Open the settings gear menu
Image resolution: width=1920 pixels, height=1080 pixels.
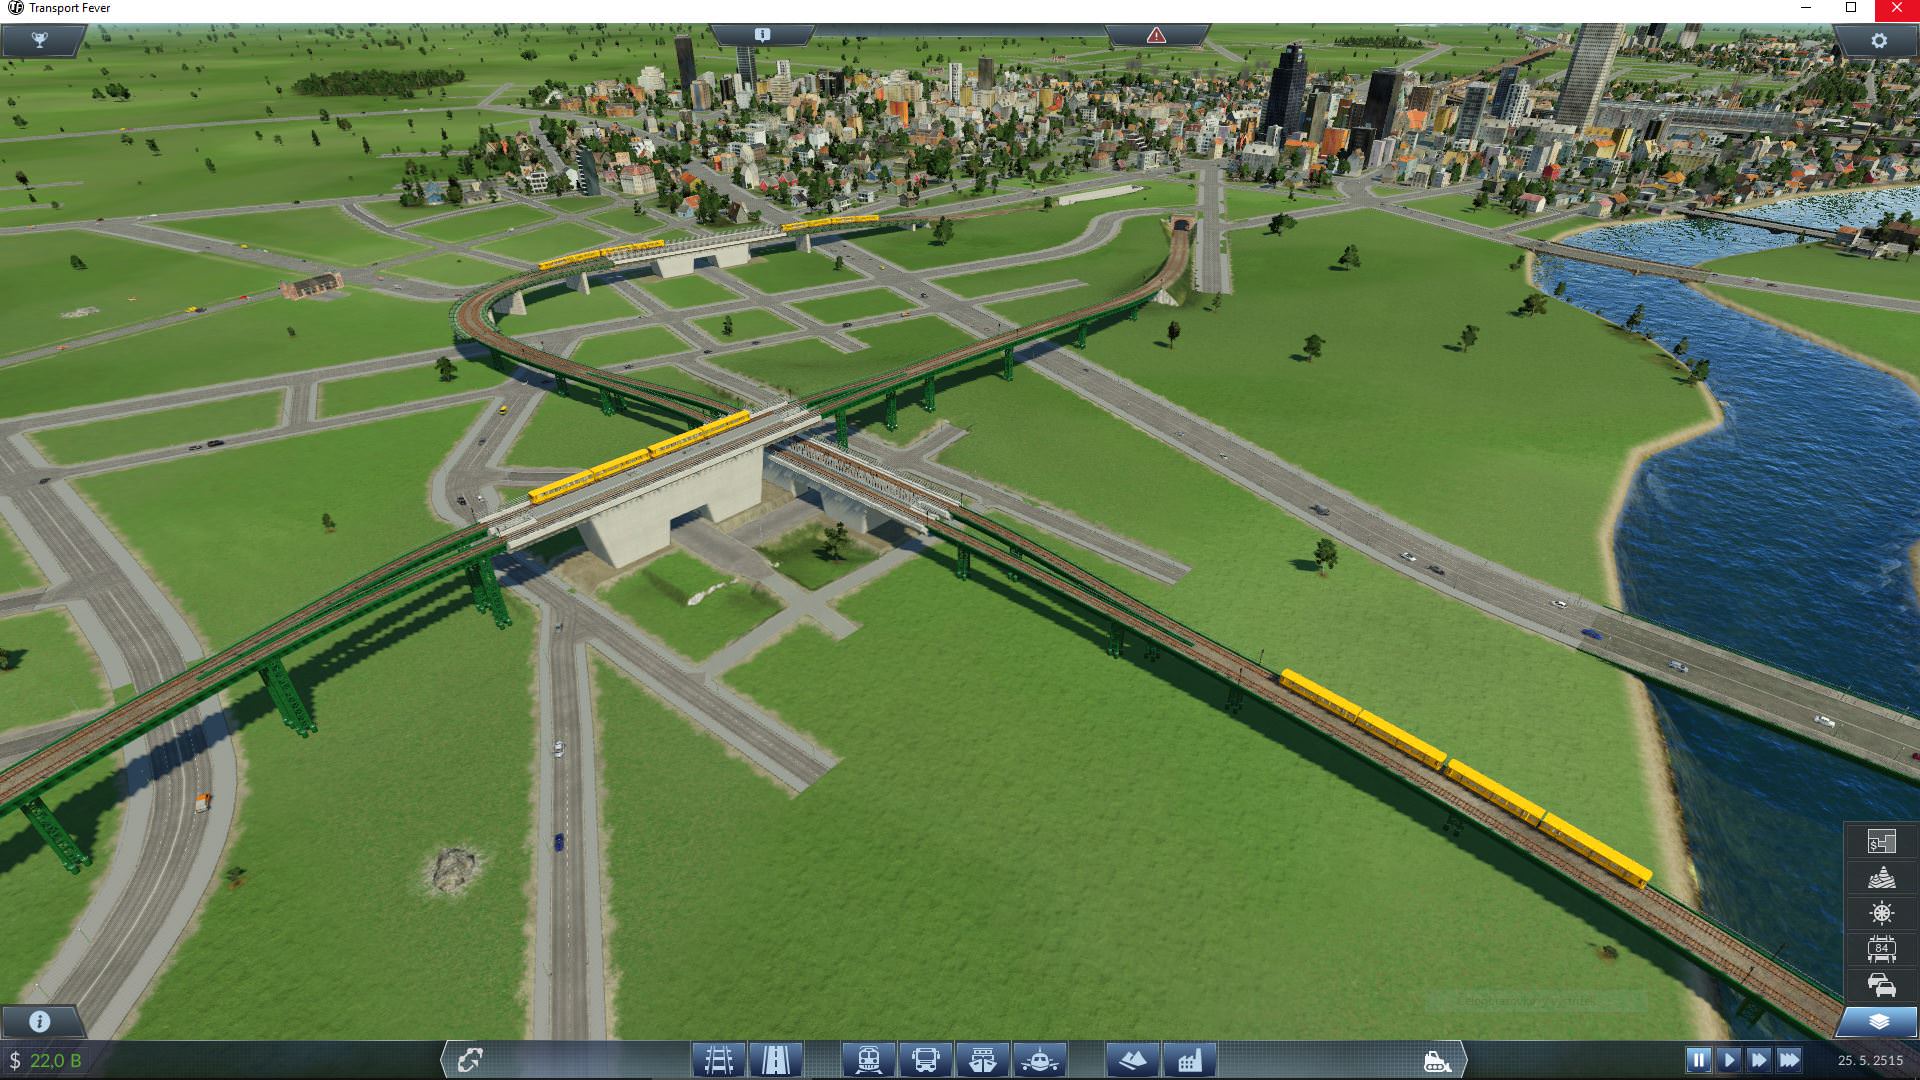tap(1878, 41)
